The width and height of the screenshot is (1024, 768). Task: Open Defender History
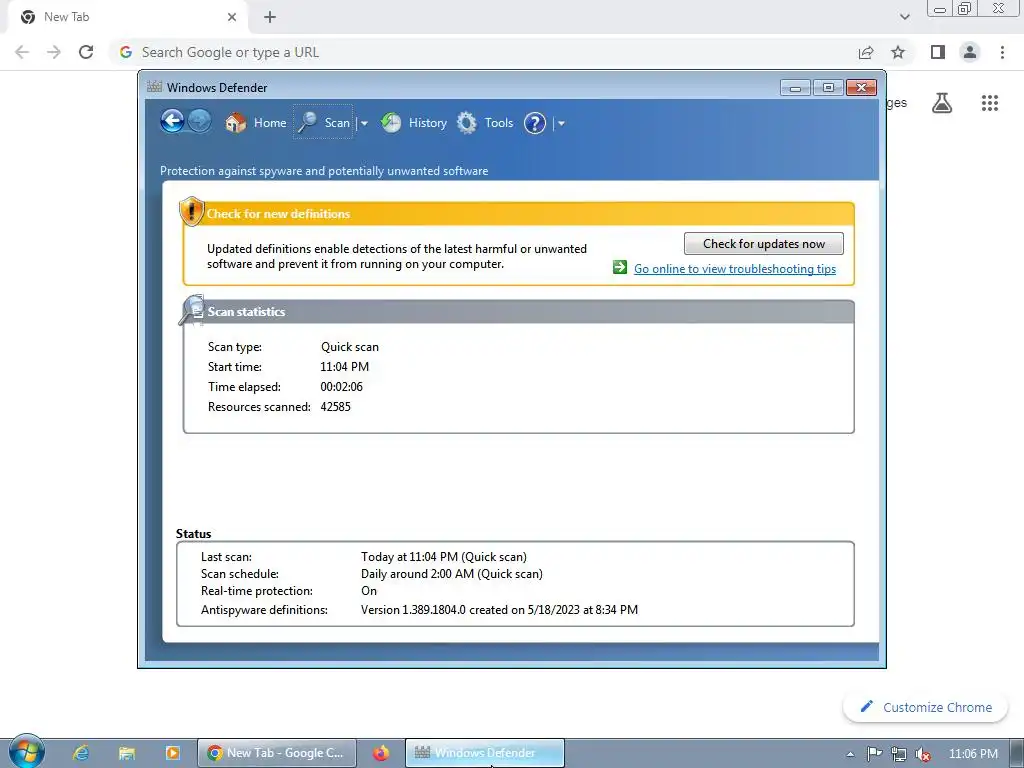tap(414, 122)
